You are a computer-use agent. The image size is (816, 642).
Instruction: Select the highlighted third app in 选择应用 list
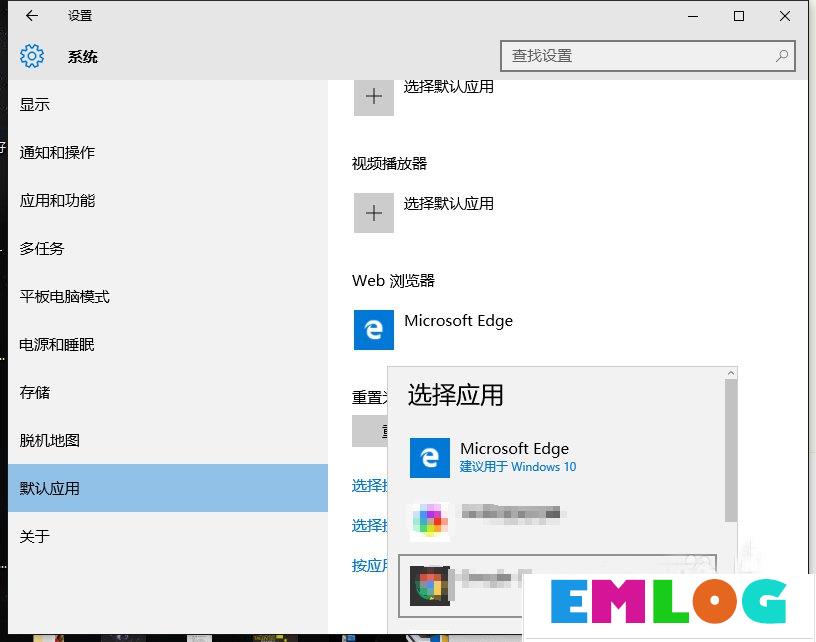558,586
